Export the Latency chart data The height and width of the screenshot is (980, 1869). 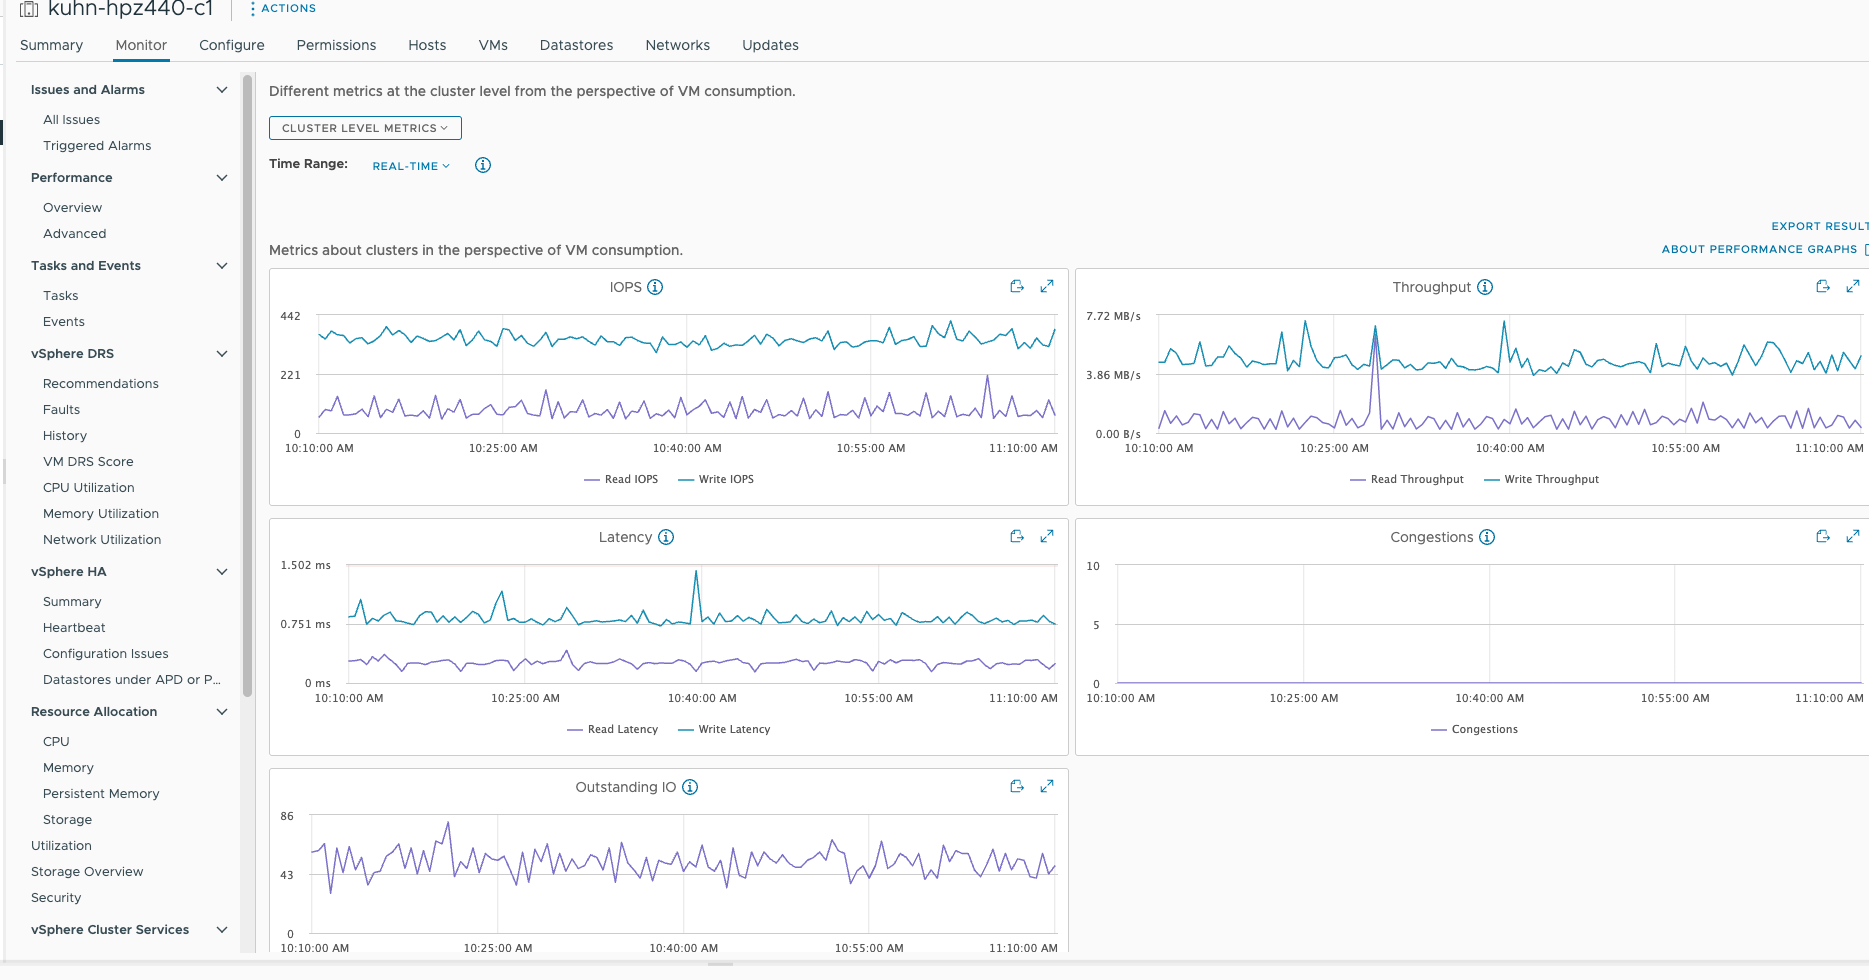click(1017, 536)
